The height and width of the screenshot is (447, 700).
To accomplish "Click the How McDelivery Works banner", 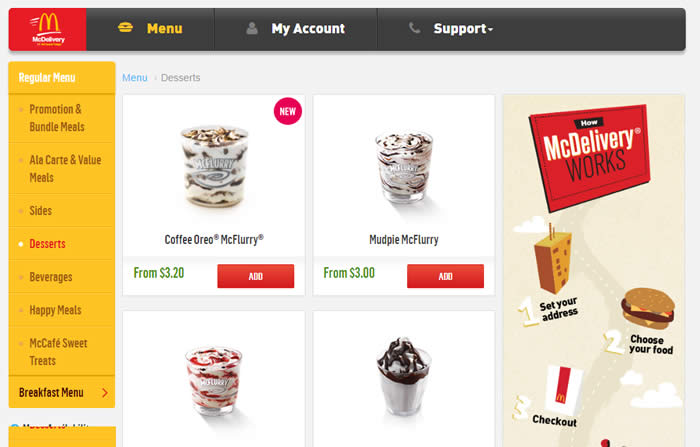I will pyautogui.click(x=590, y=157).
